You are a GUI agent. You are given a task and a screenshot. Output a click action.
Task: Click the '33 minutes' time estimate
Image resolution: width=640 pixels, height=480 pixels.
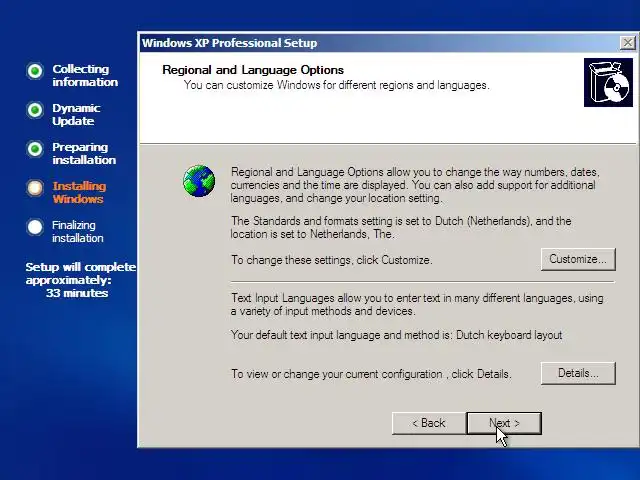(77, 293)
